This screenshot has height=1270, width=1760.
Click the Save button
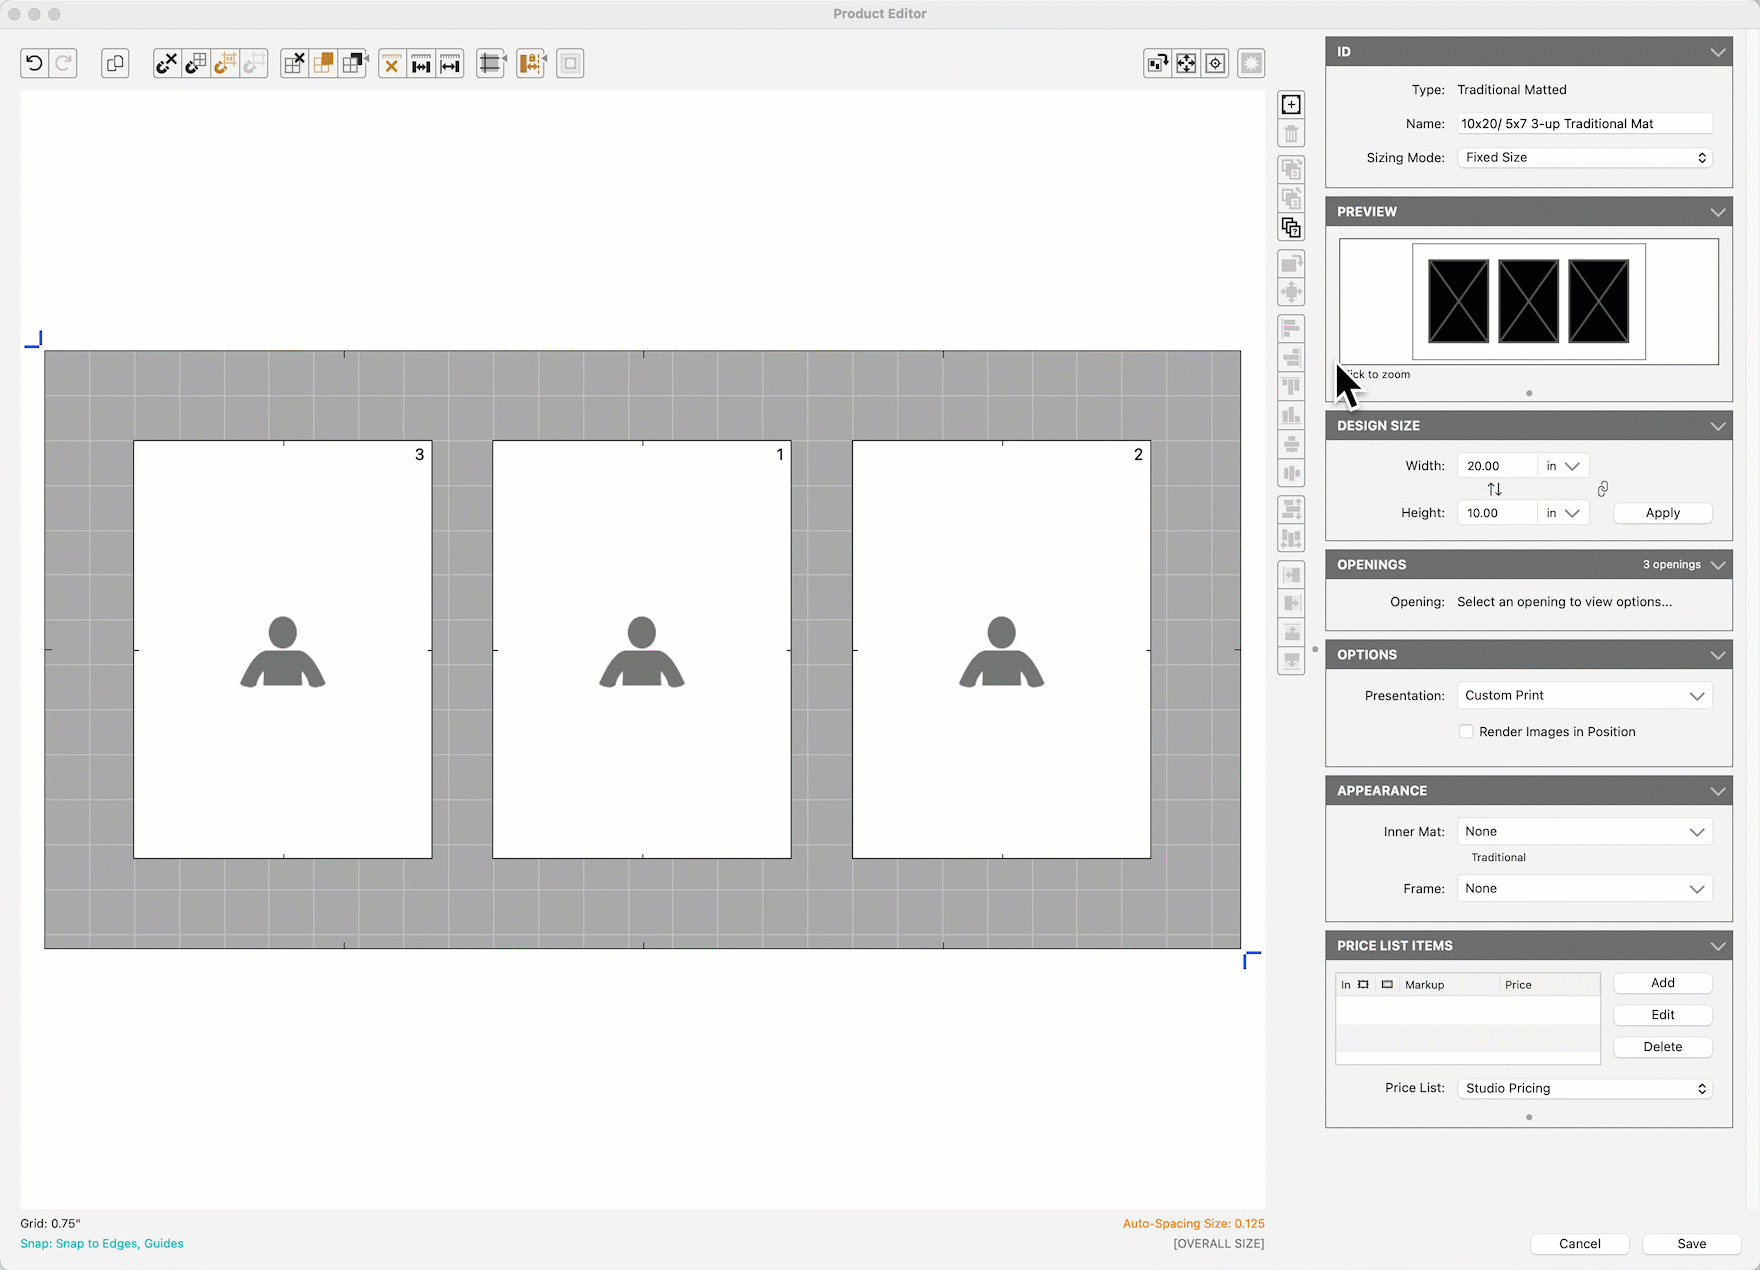point(1691,1243)
